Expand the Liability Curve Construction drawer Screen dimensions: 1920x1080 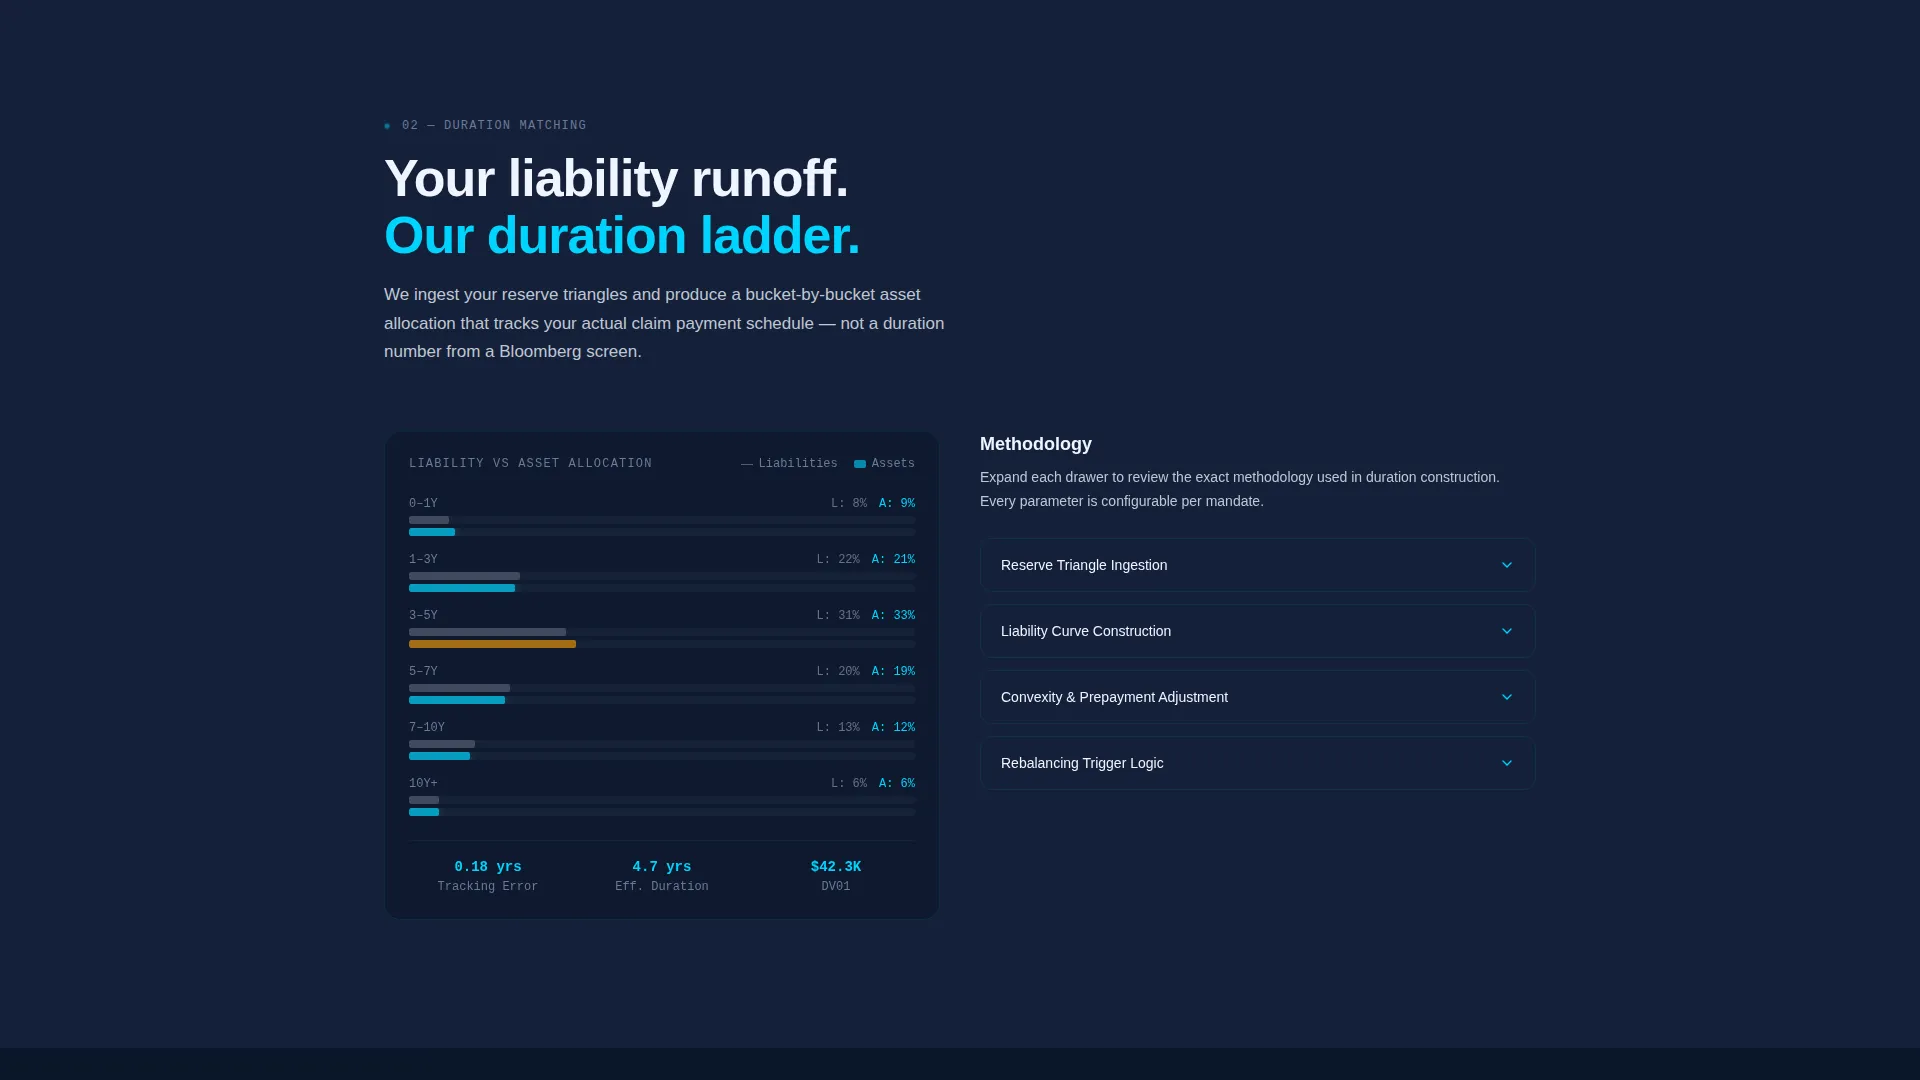point(1257,631)
